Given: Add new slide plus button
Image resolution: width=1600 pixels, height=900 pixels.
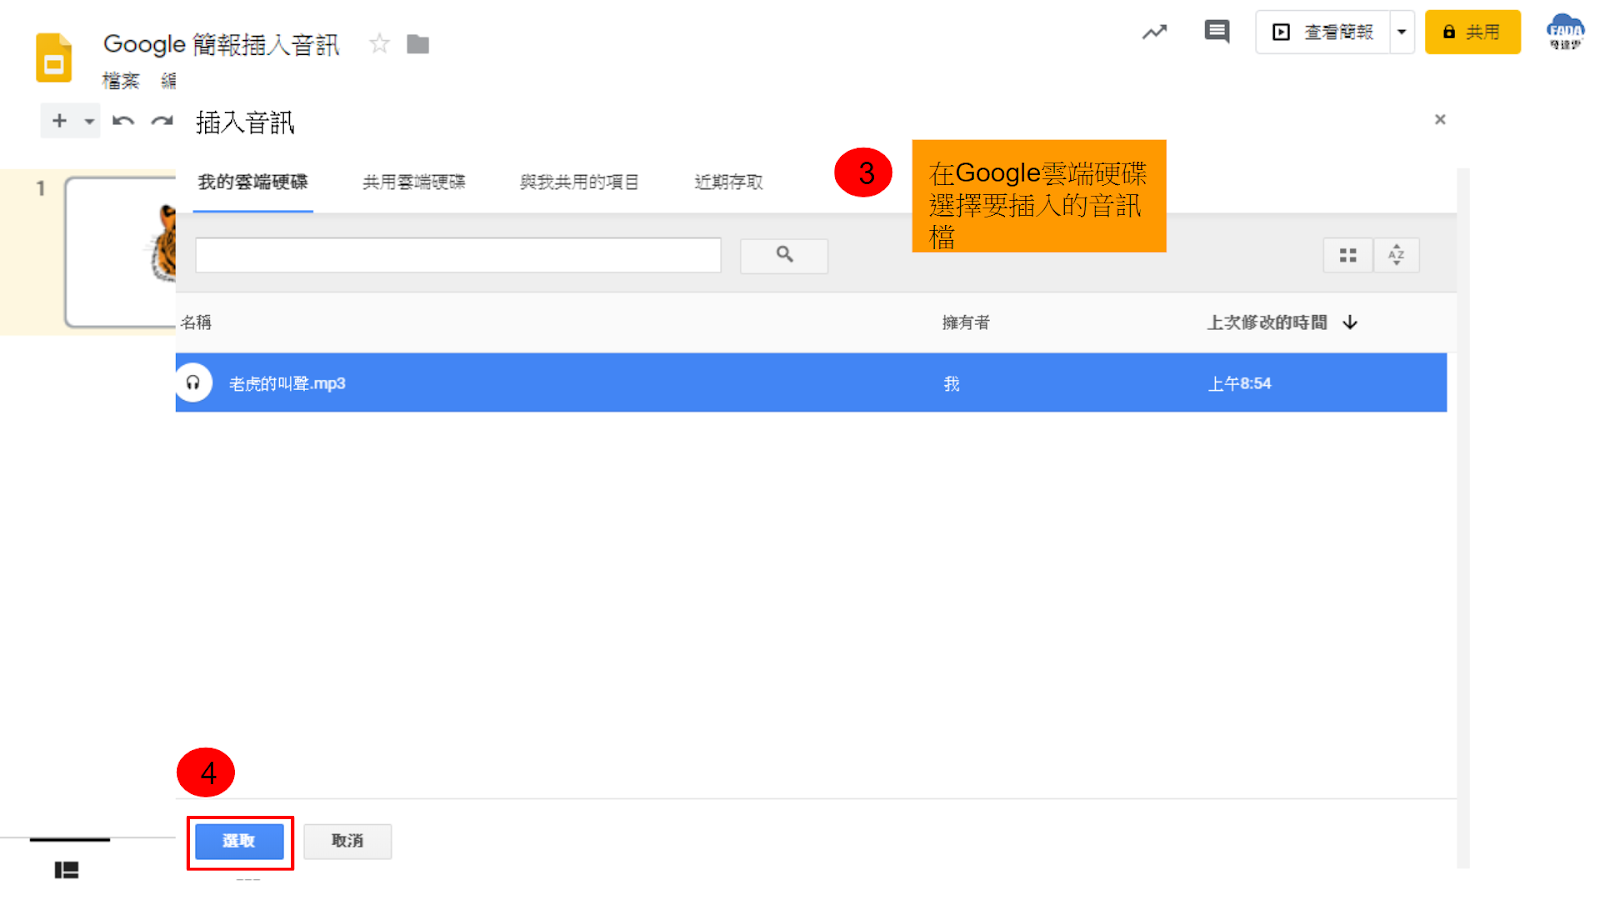Looking at the screenshot, I should (59, 121).
